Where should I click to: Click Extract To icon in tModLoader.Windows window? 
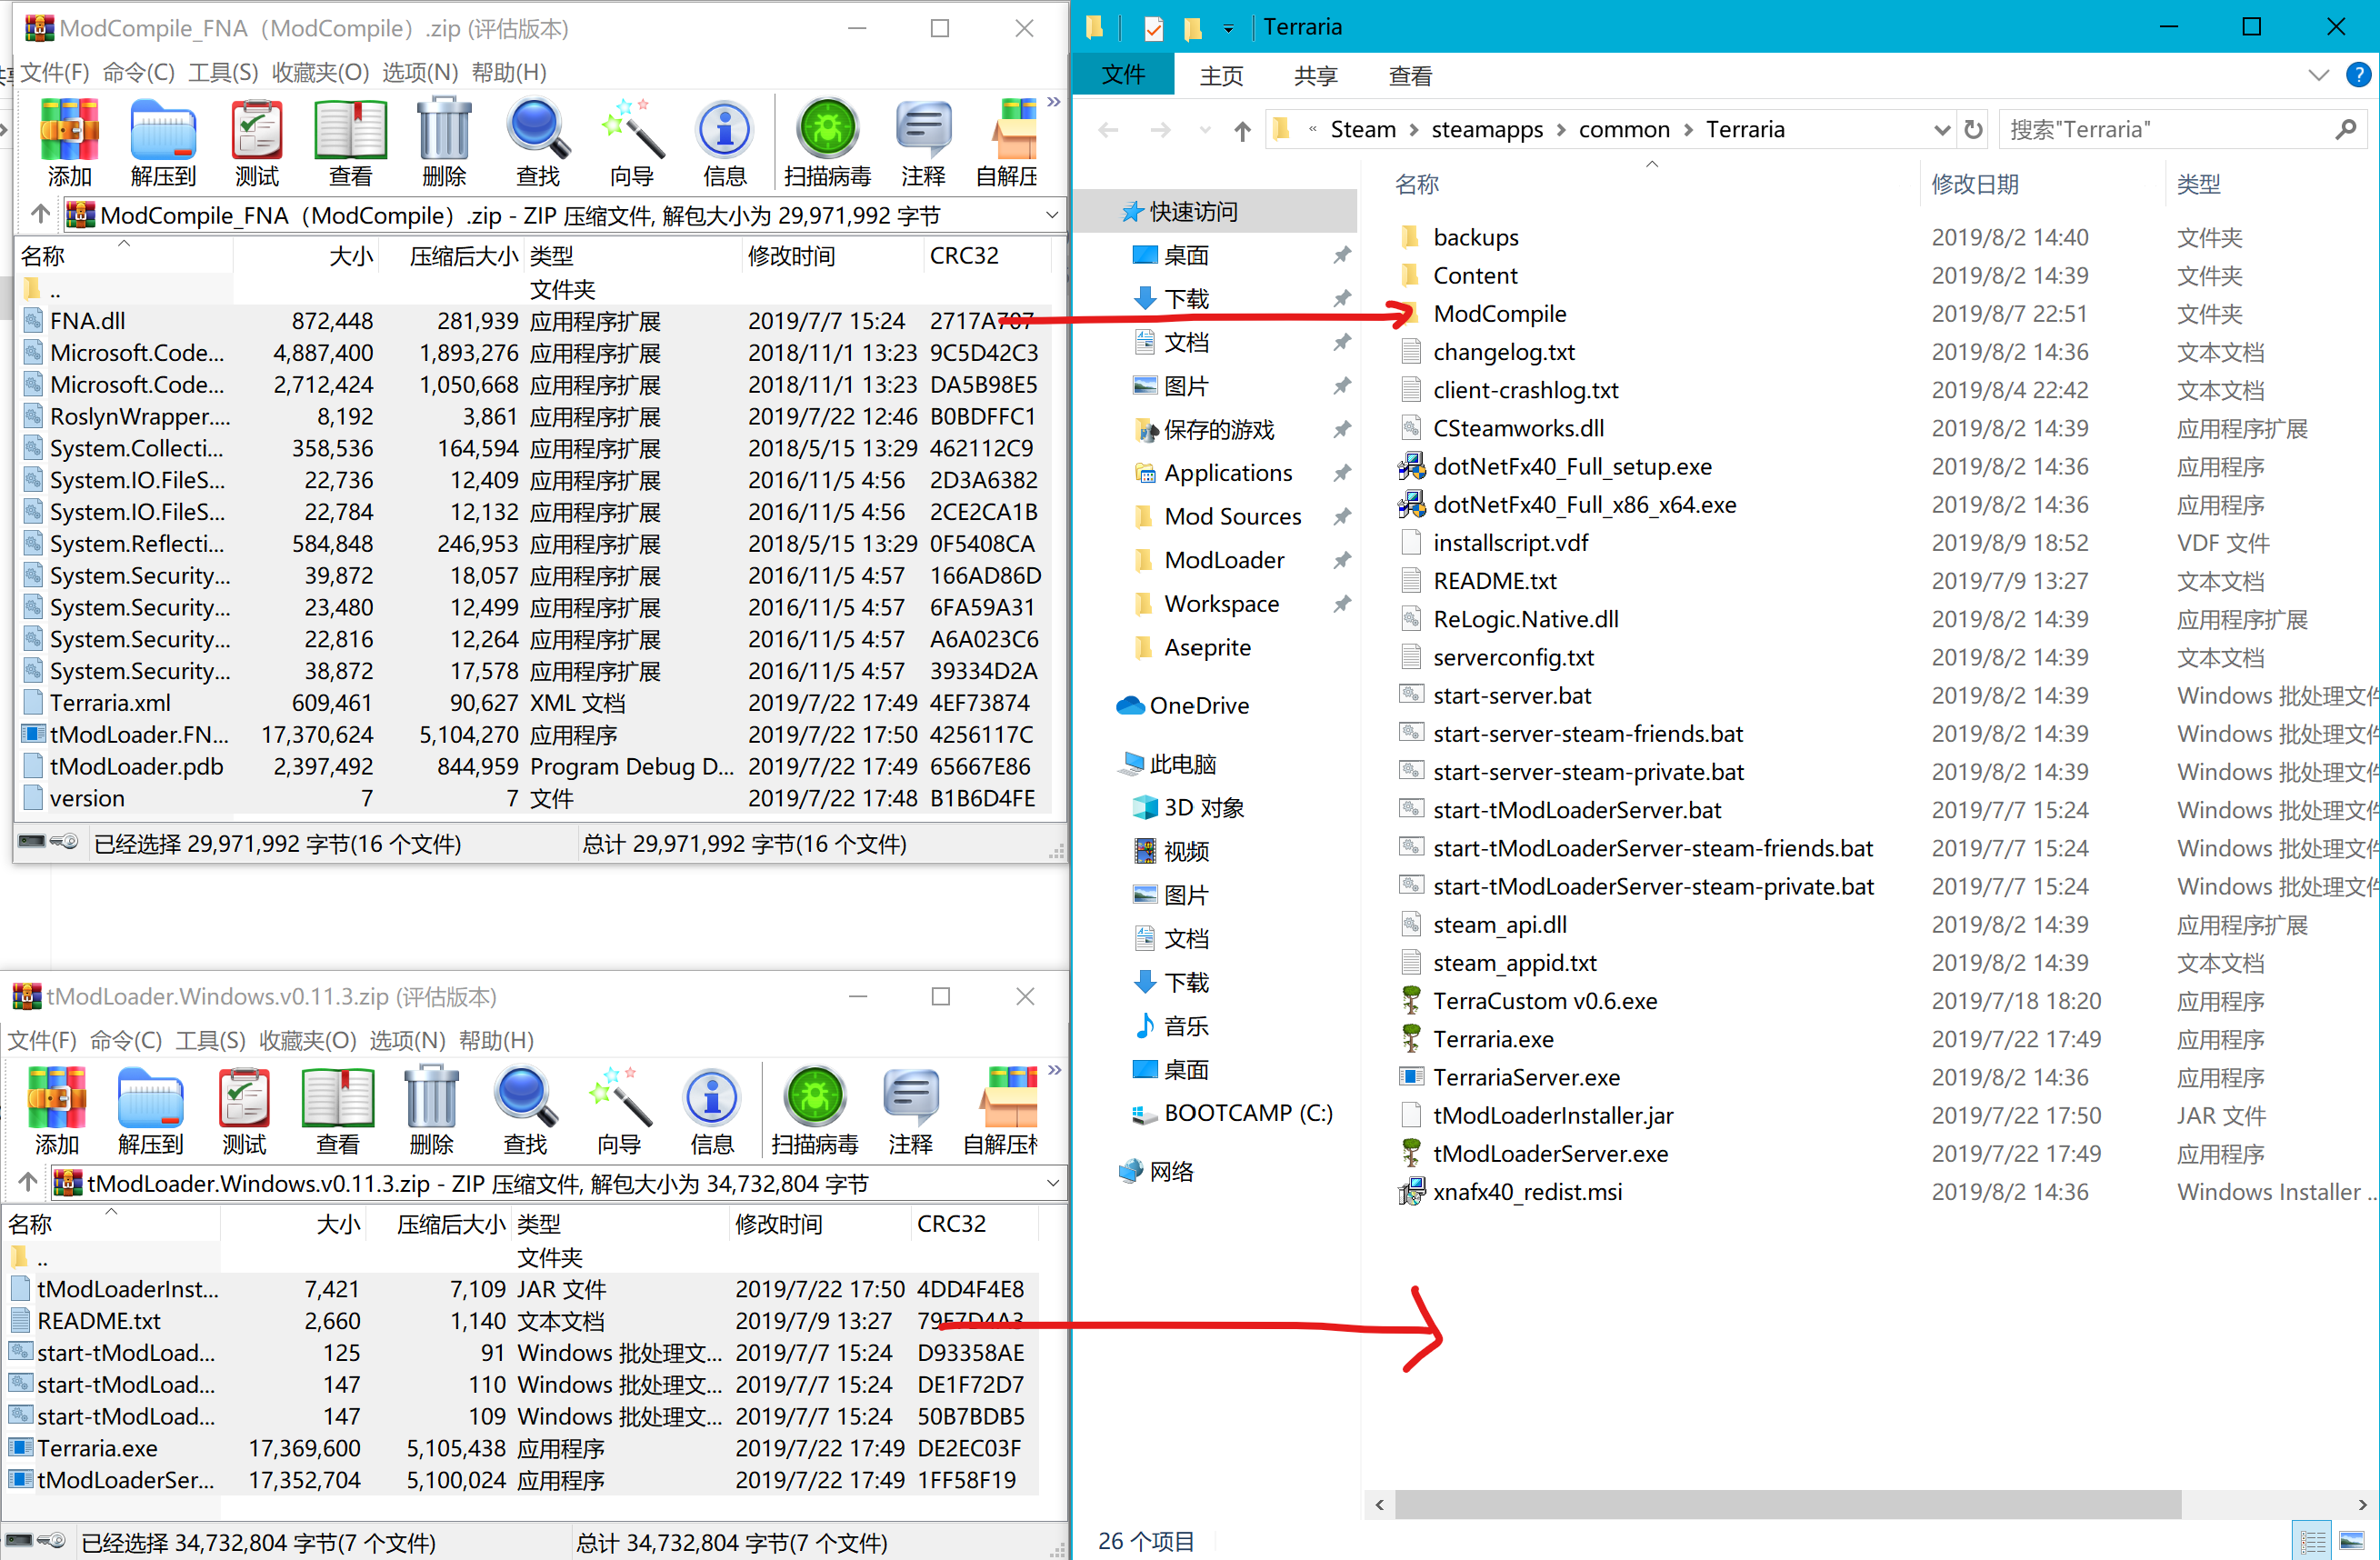point(150,1110)
